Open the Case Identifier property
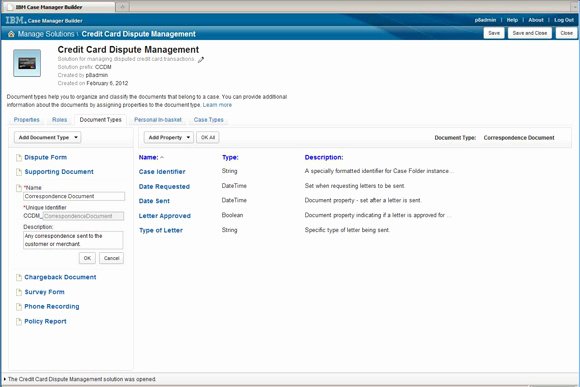580x387 pixels. coord(162,172)
